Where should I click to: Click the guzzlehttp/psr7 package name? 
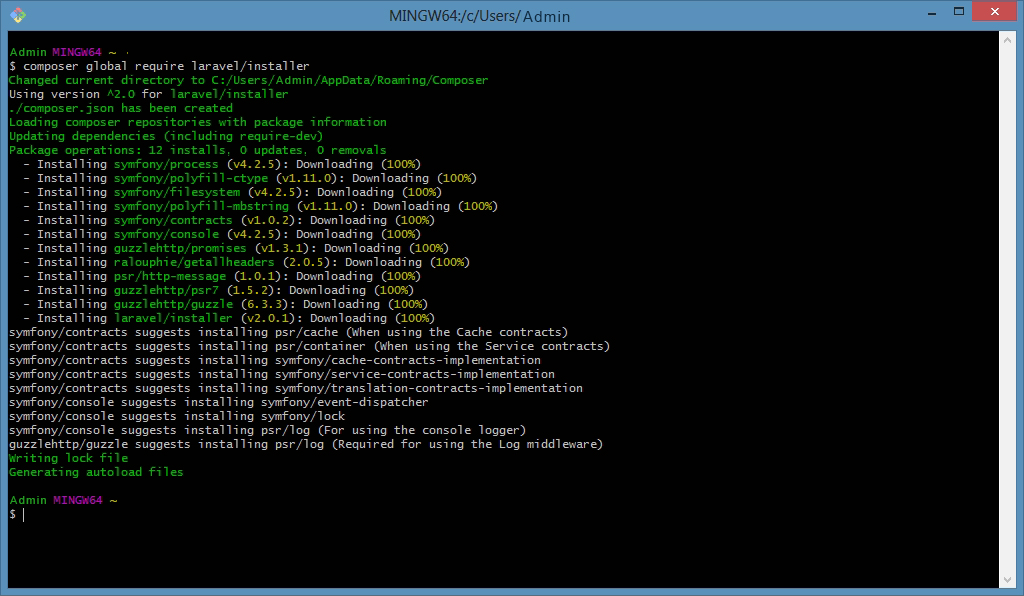click(x=166, y=290)
